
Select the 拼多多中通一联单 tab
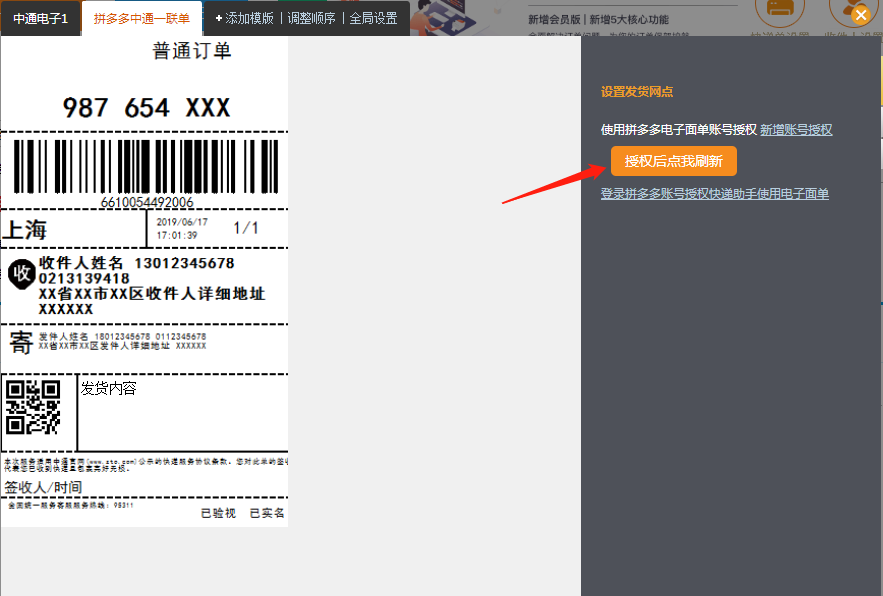(x=142, y=19)
